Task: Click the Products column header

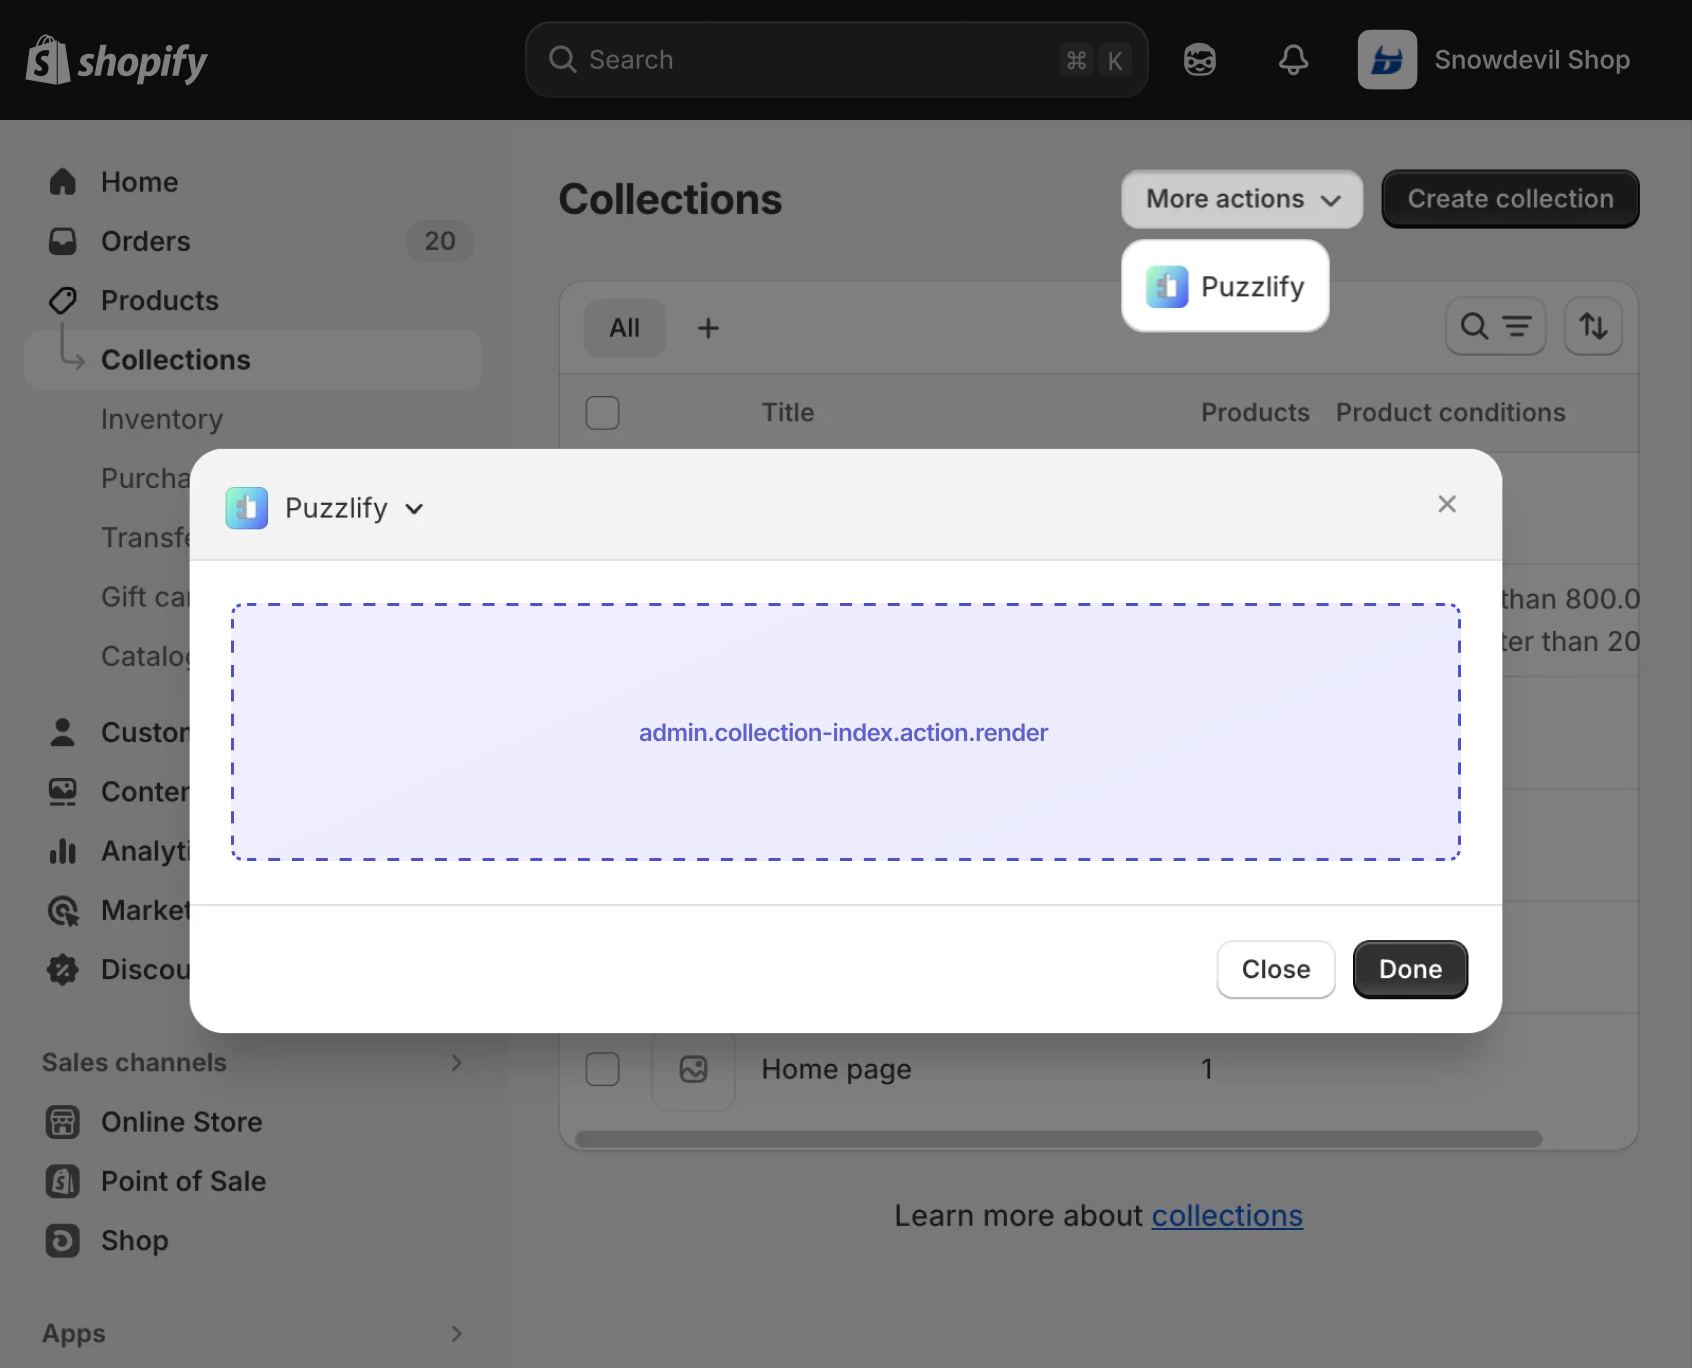Action: pos(1255,412)
